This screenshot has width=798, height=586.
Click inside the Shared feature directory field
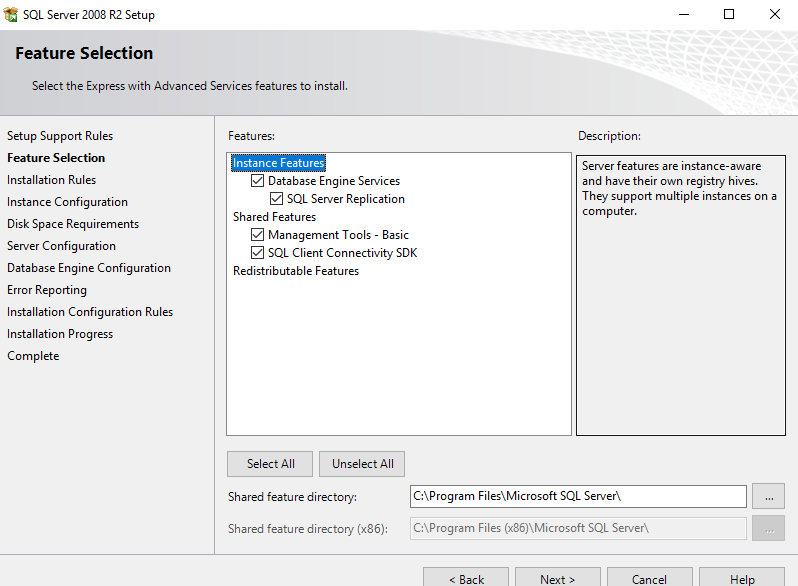click(x=578, y=496)
